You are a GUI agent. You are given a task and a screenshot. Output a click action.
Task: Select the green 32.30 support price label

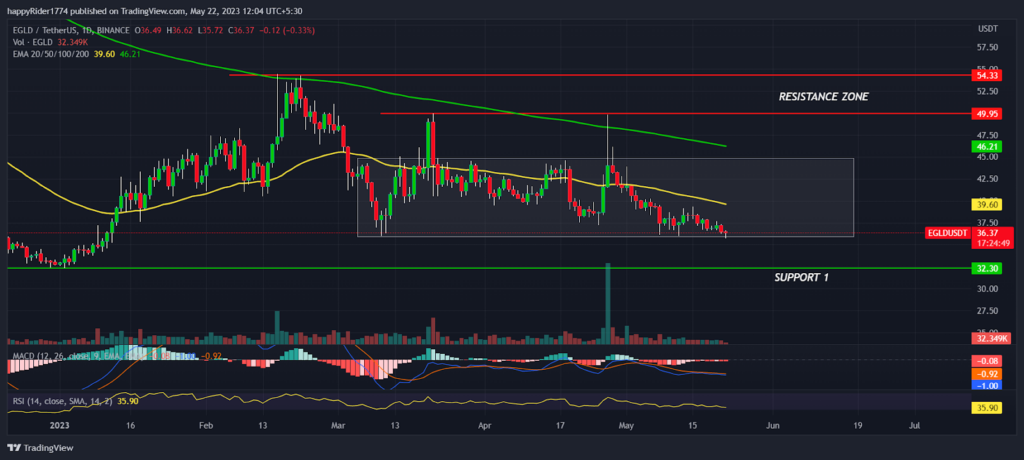(x=986, y=268)
